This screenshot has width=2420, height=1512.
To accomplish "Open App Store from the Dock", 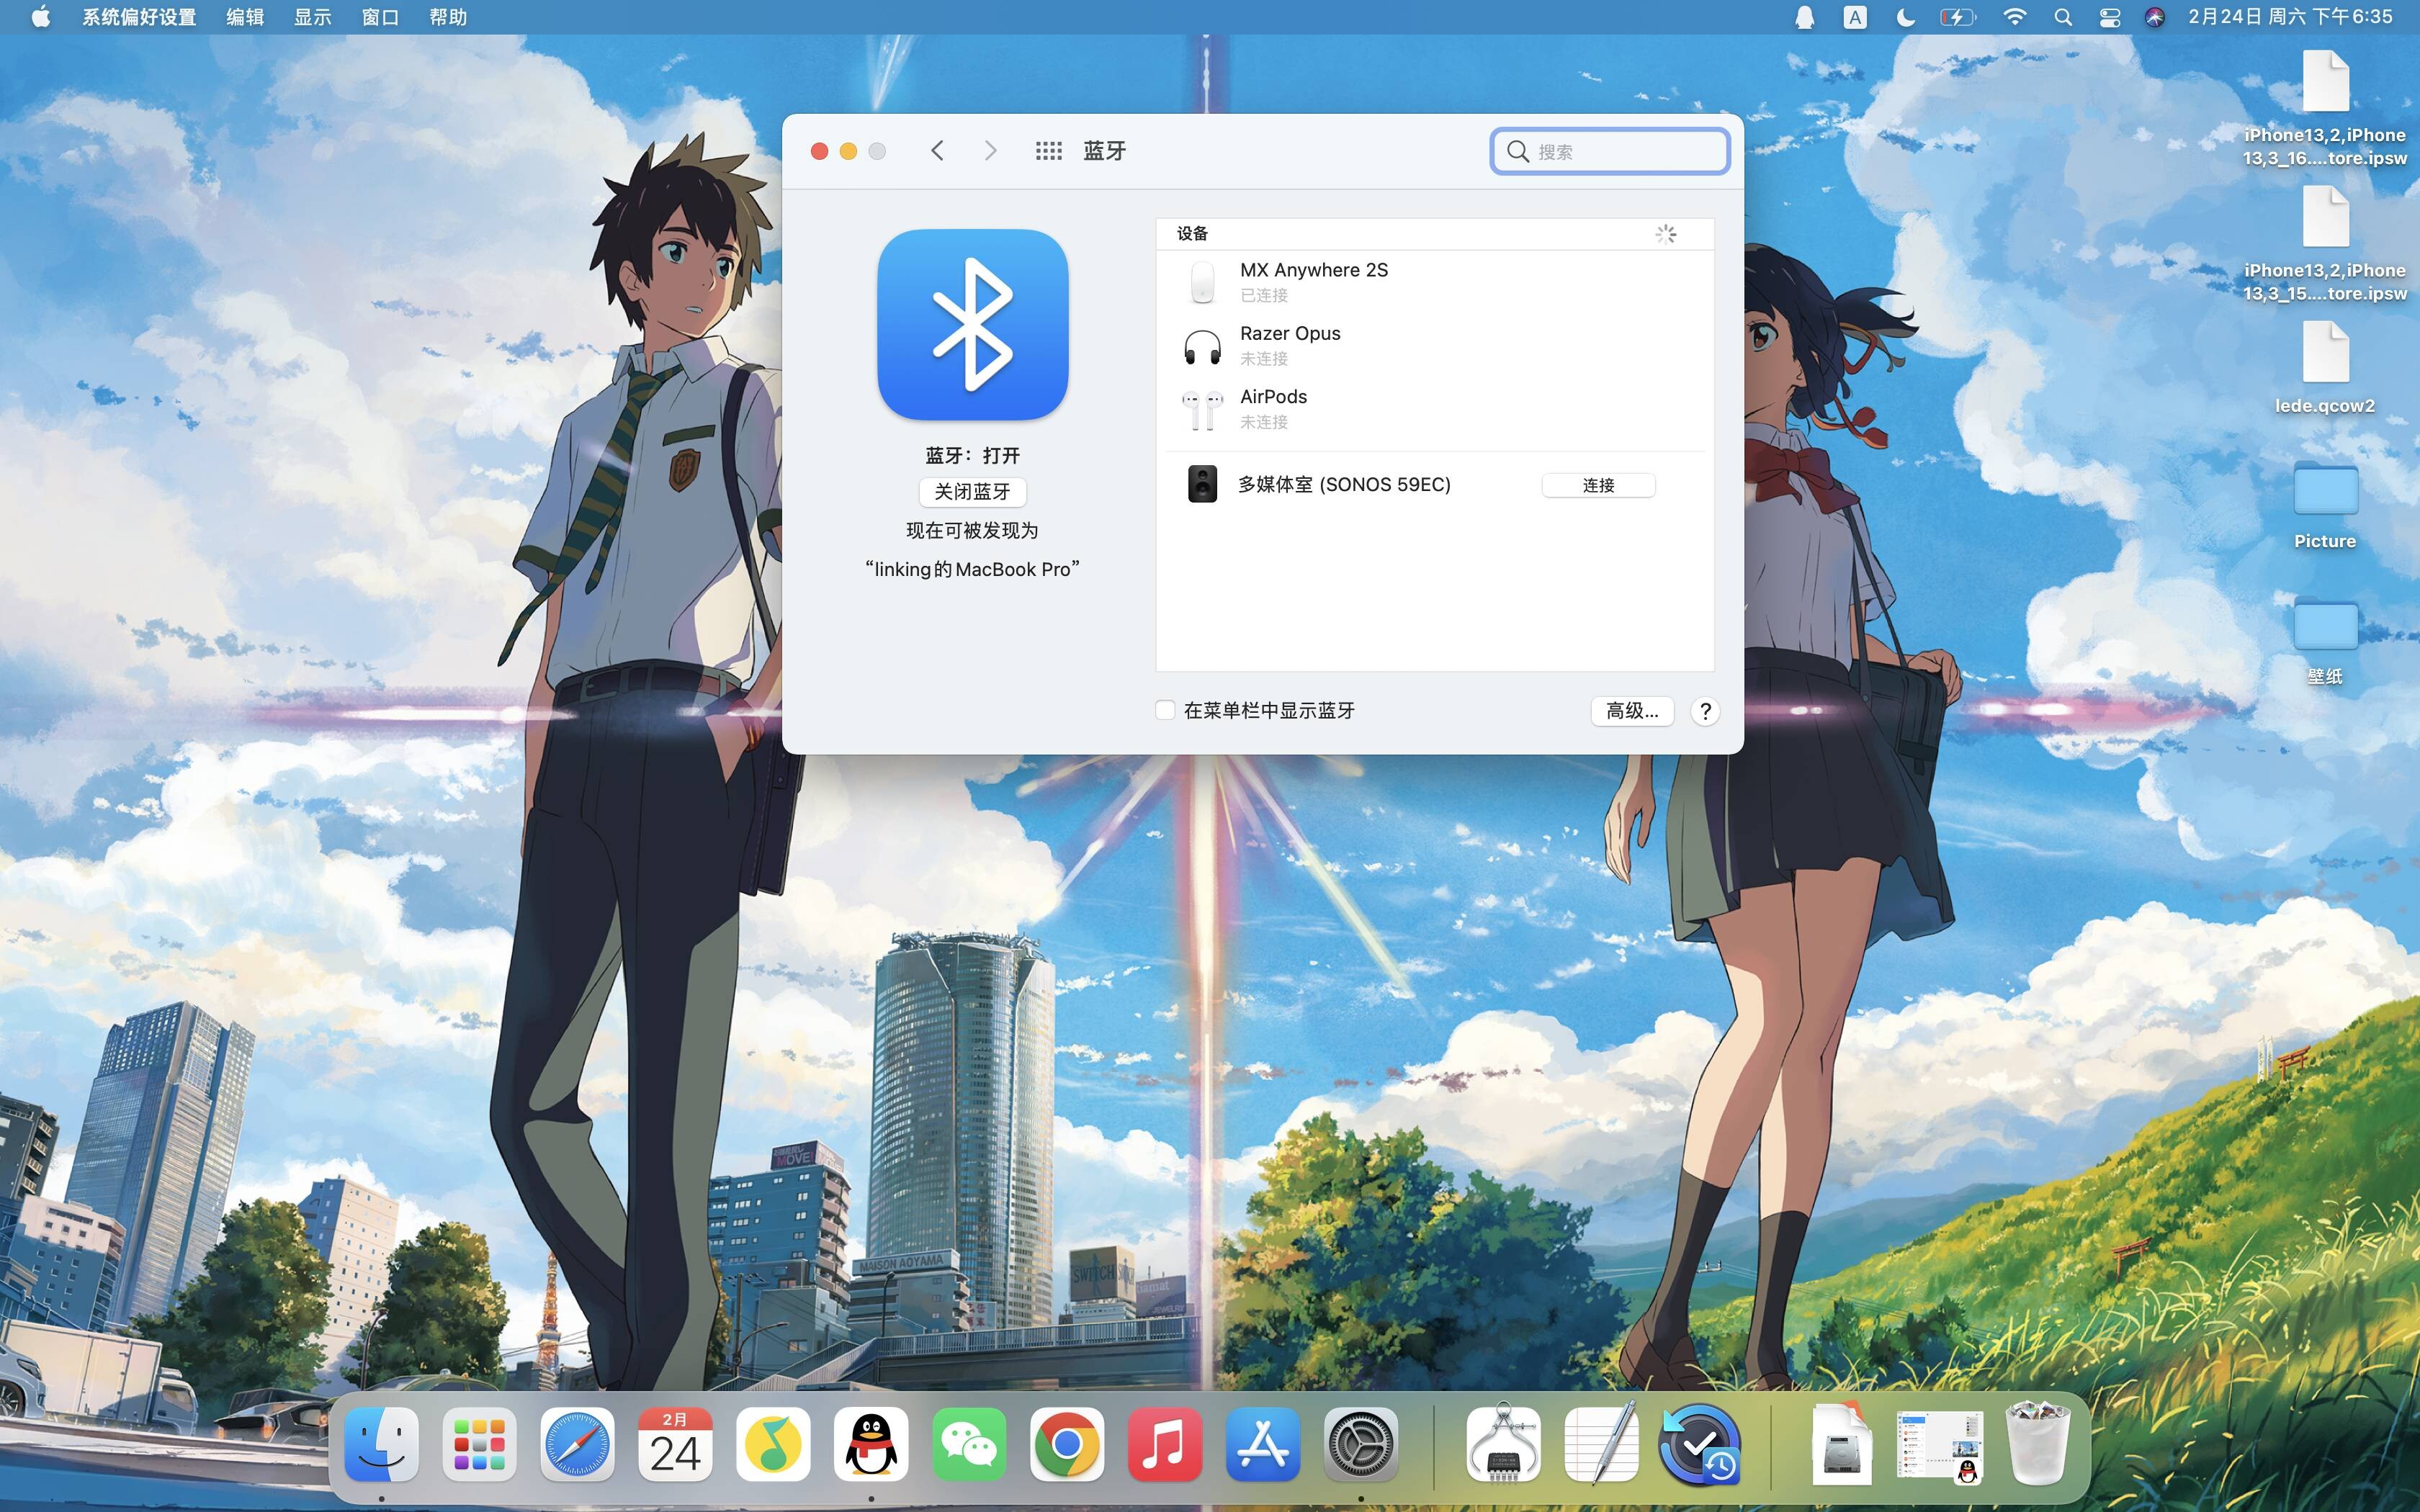I will pyautogui.click(x=1262, y=1444).
